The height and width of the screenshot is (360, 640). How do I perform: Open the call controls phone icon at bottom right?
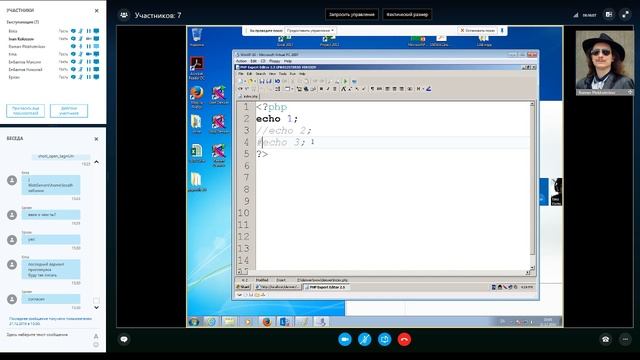click(x=606, y=339)
